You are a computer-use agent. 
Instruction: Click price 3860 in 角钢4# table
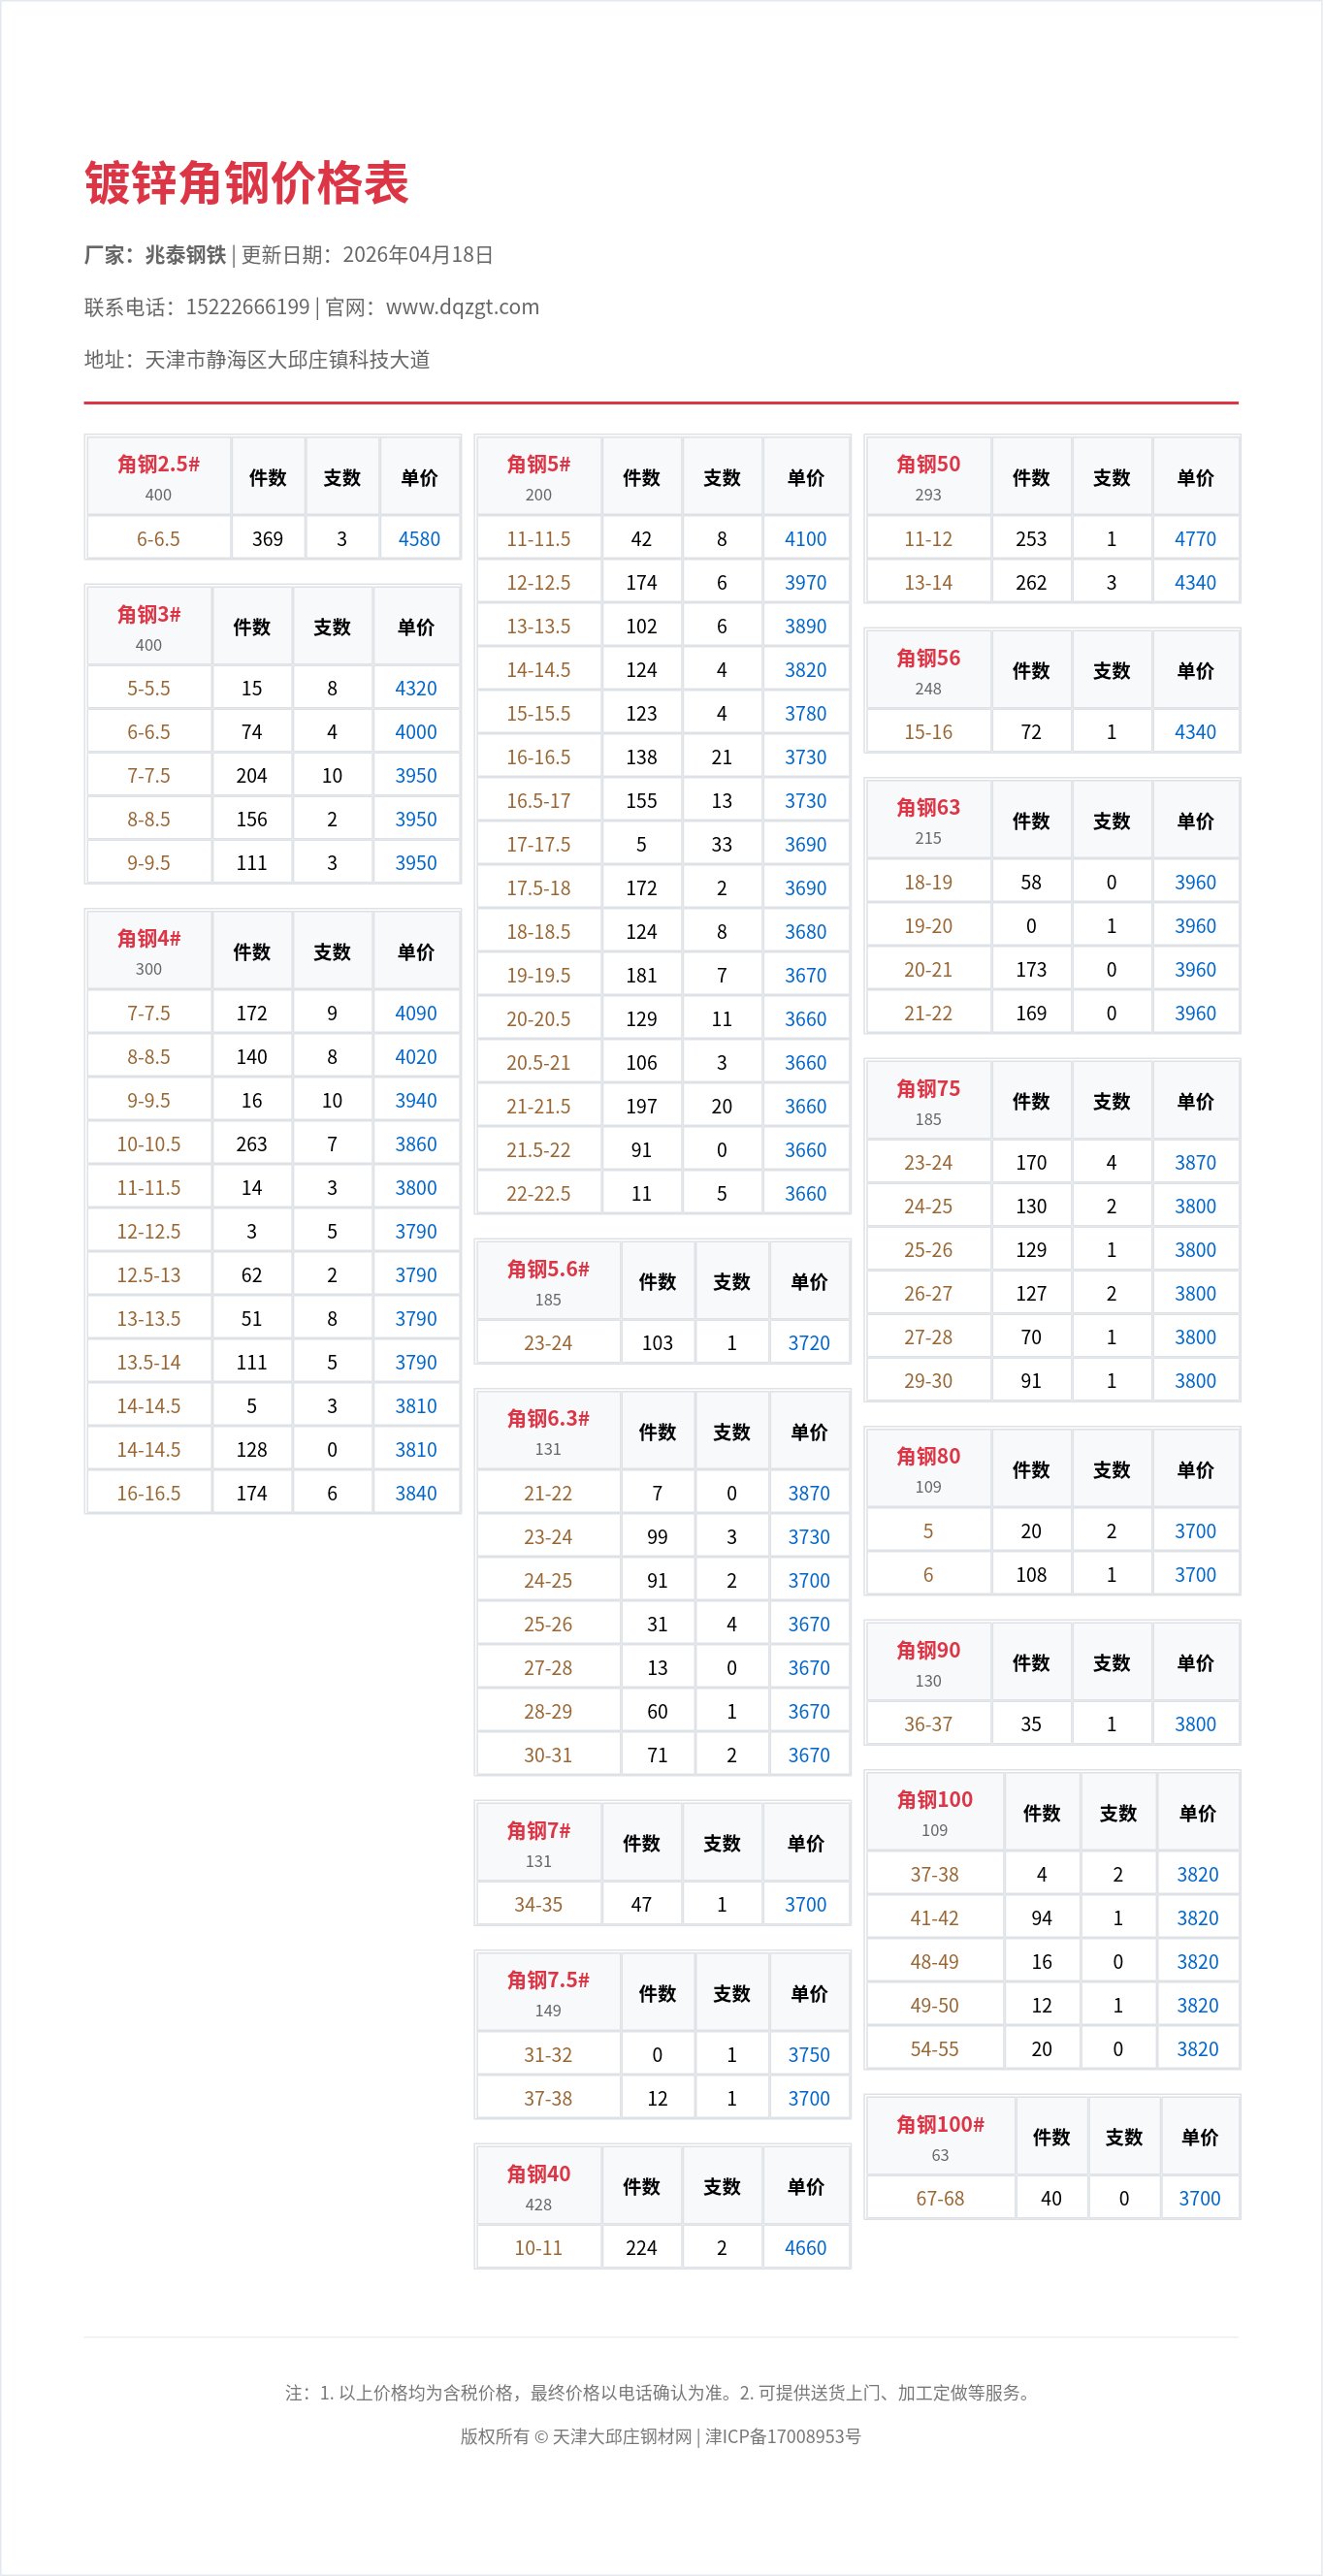[416, 1144]
